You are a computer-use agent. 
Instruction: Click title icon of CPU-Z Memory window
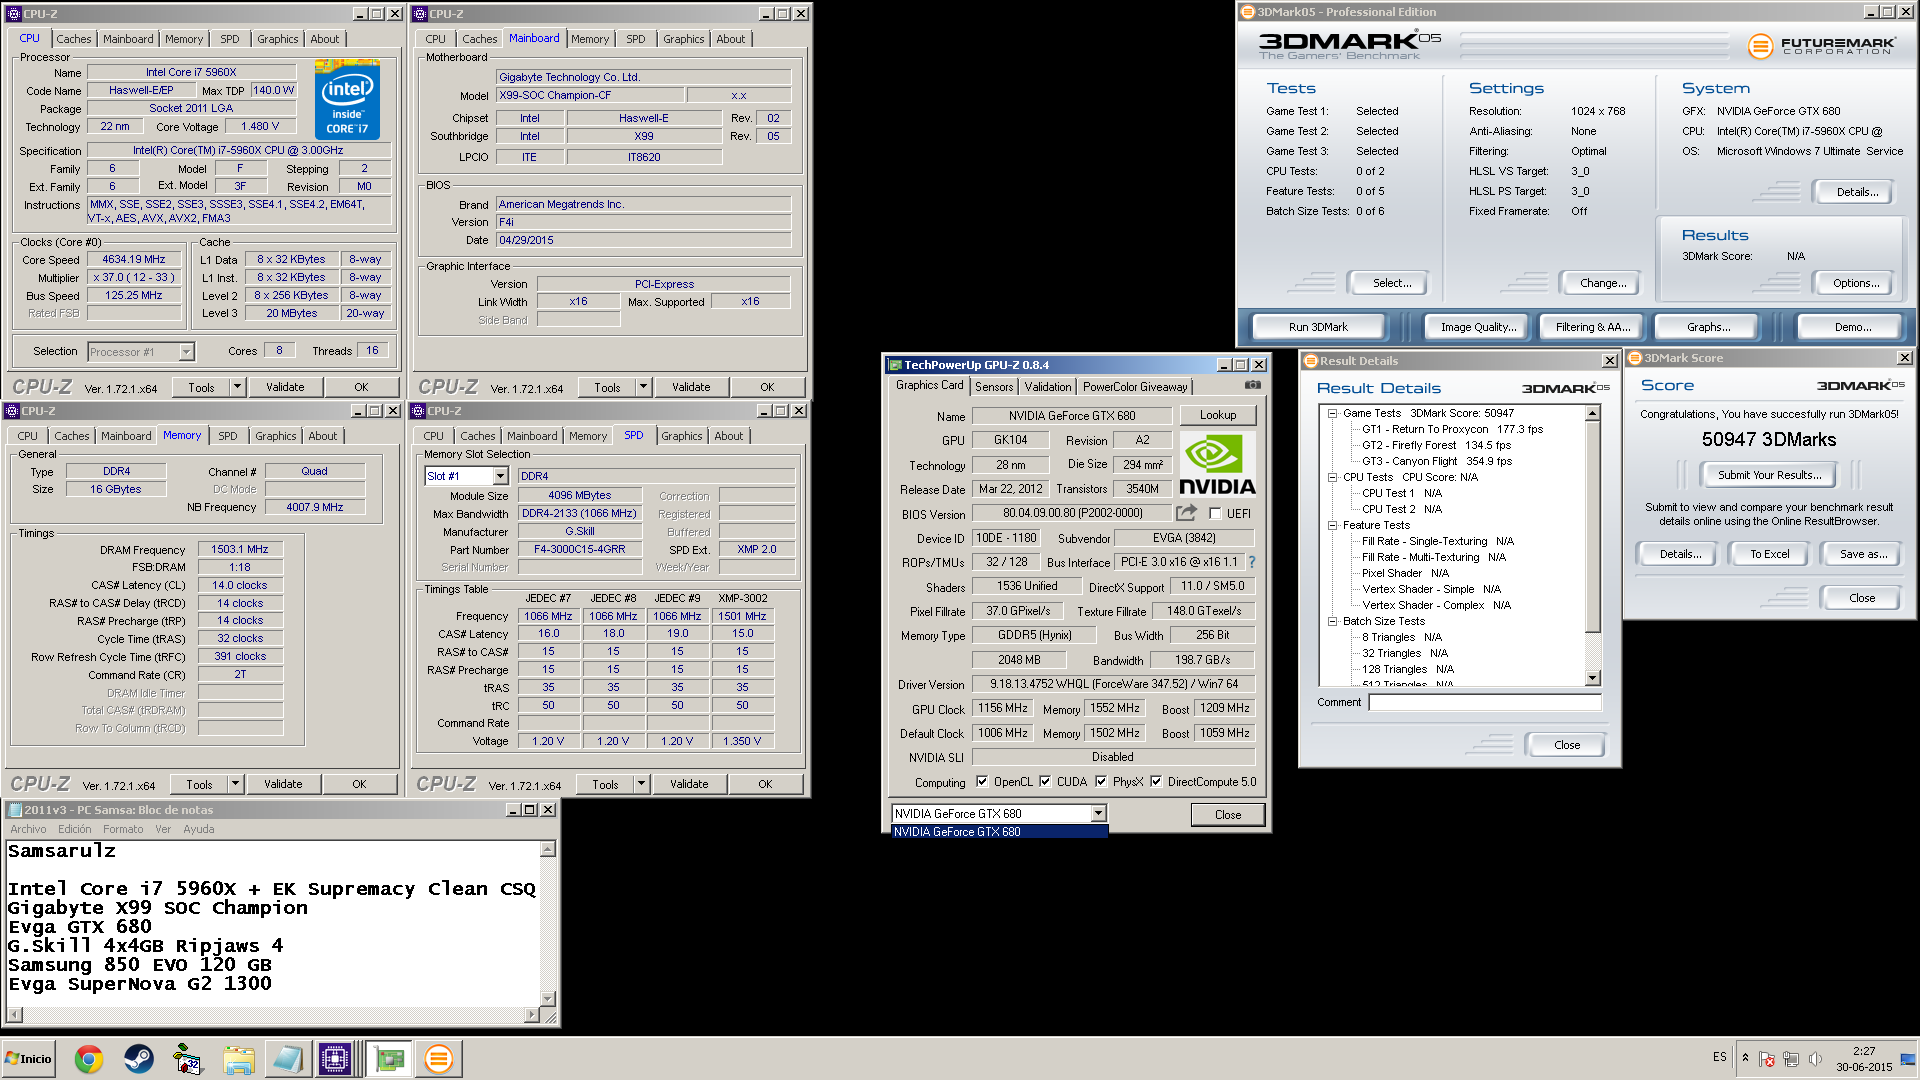[12, 411]
